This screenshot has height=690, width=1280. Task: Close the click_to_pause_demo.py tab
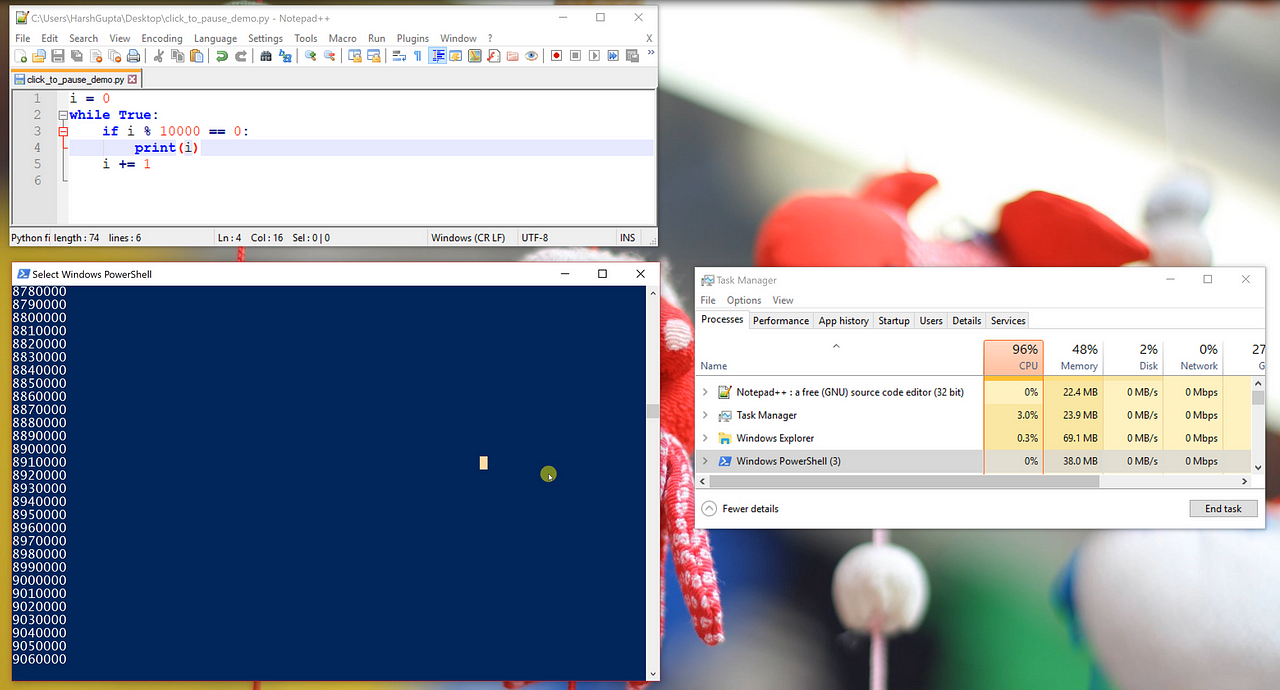pyautogui.click(x=132, y=79)
